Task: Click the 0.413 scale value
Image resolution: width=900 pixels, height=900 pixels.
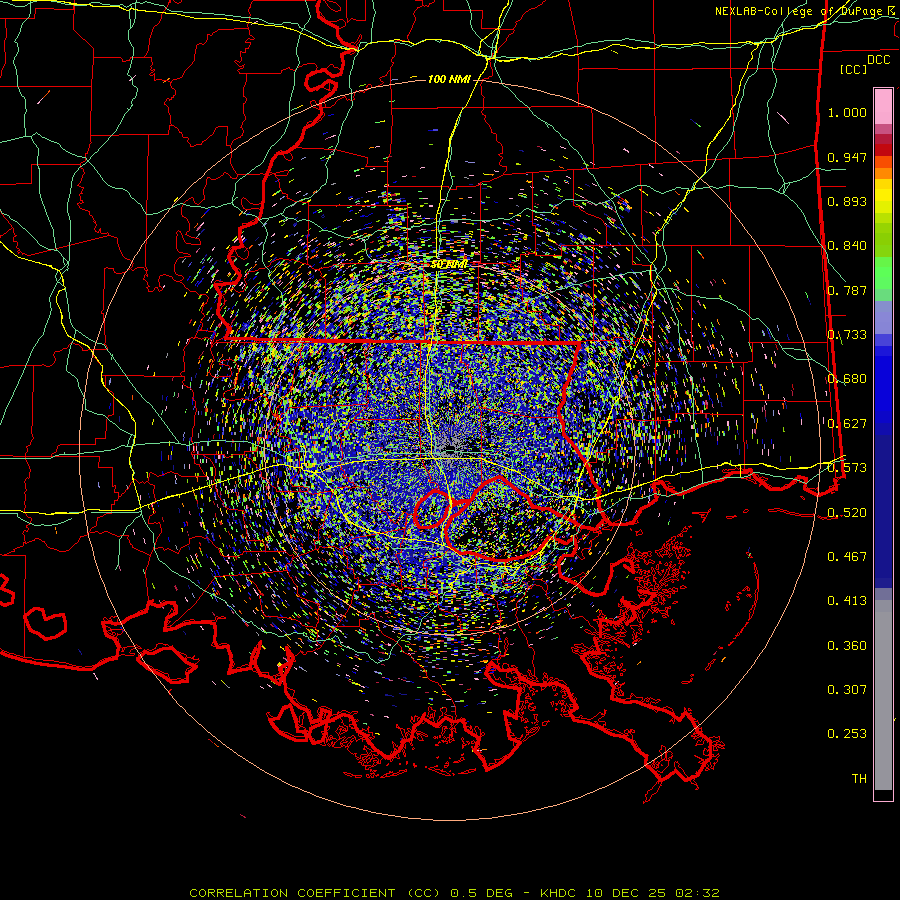Action: point(847,600)
